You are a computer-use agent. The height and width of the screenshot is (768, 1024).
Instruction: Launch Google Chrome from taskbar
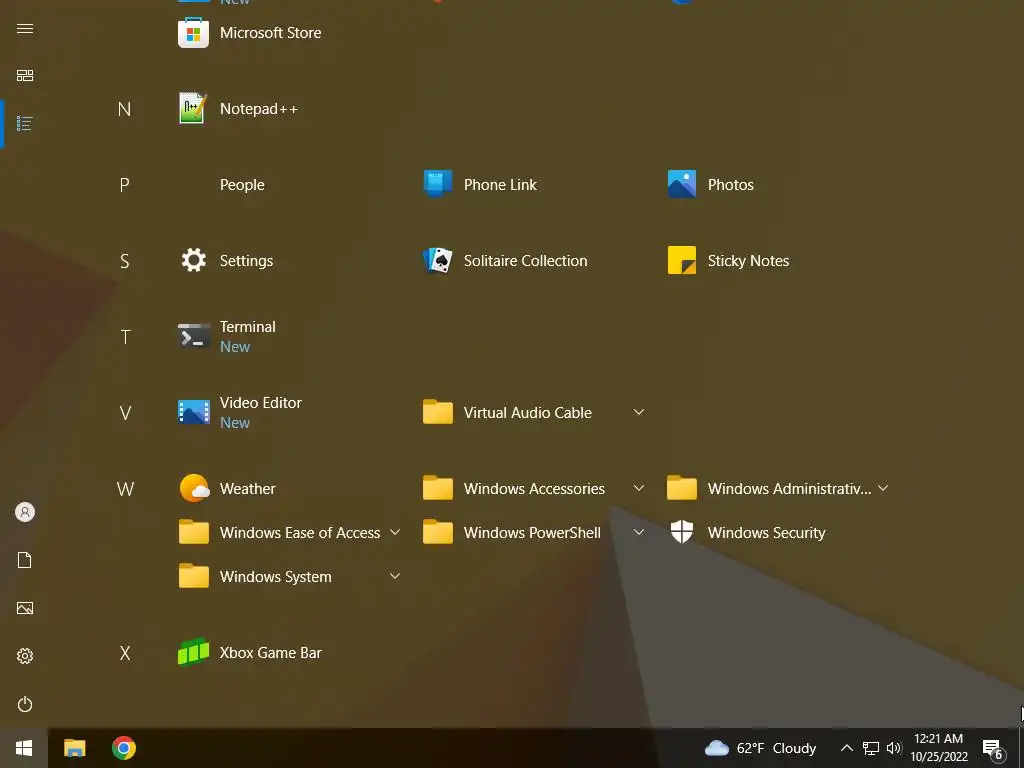tap(123, 748)
